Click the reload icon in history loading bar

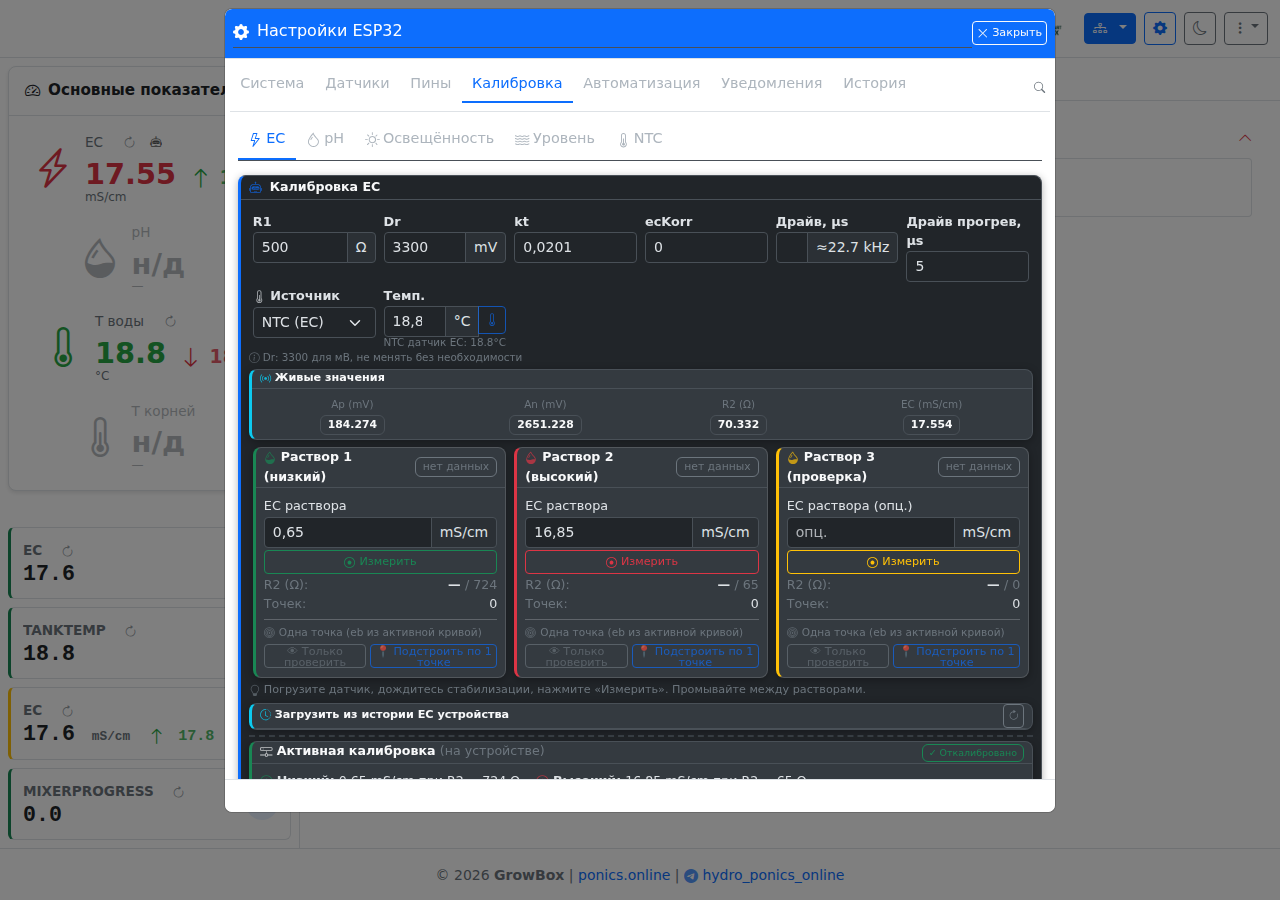click(x=1014, y=715)
